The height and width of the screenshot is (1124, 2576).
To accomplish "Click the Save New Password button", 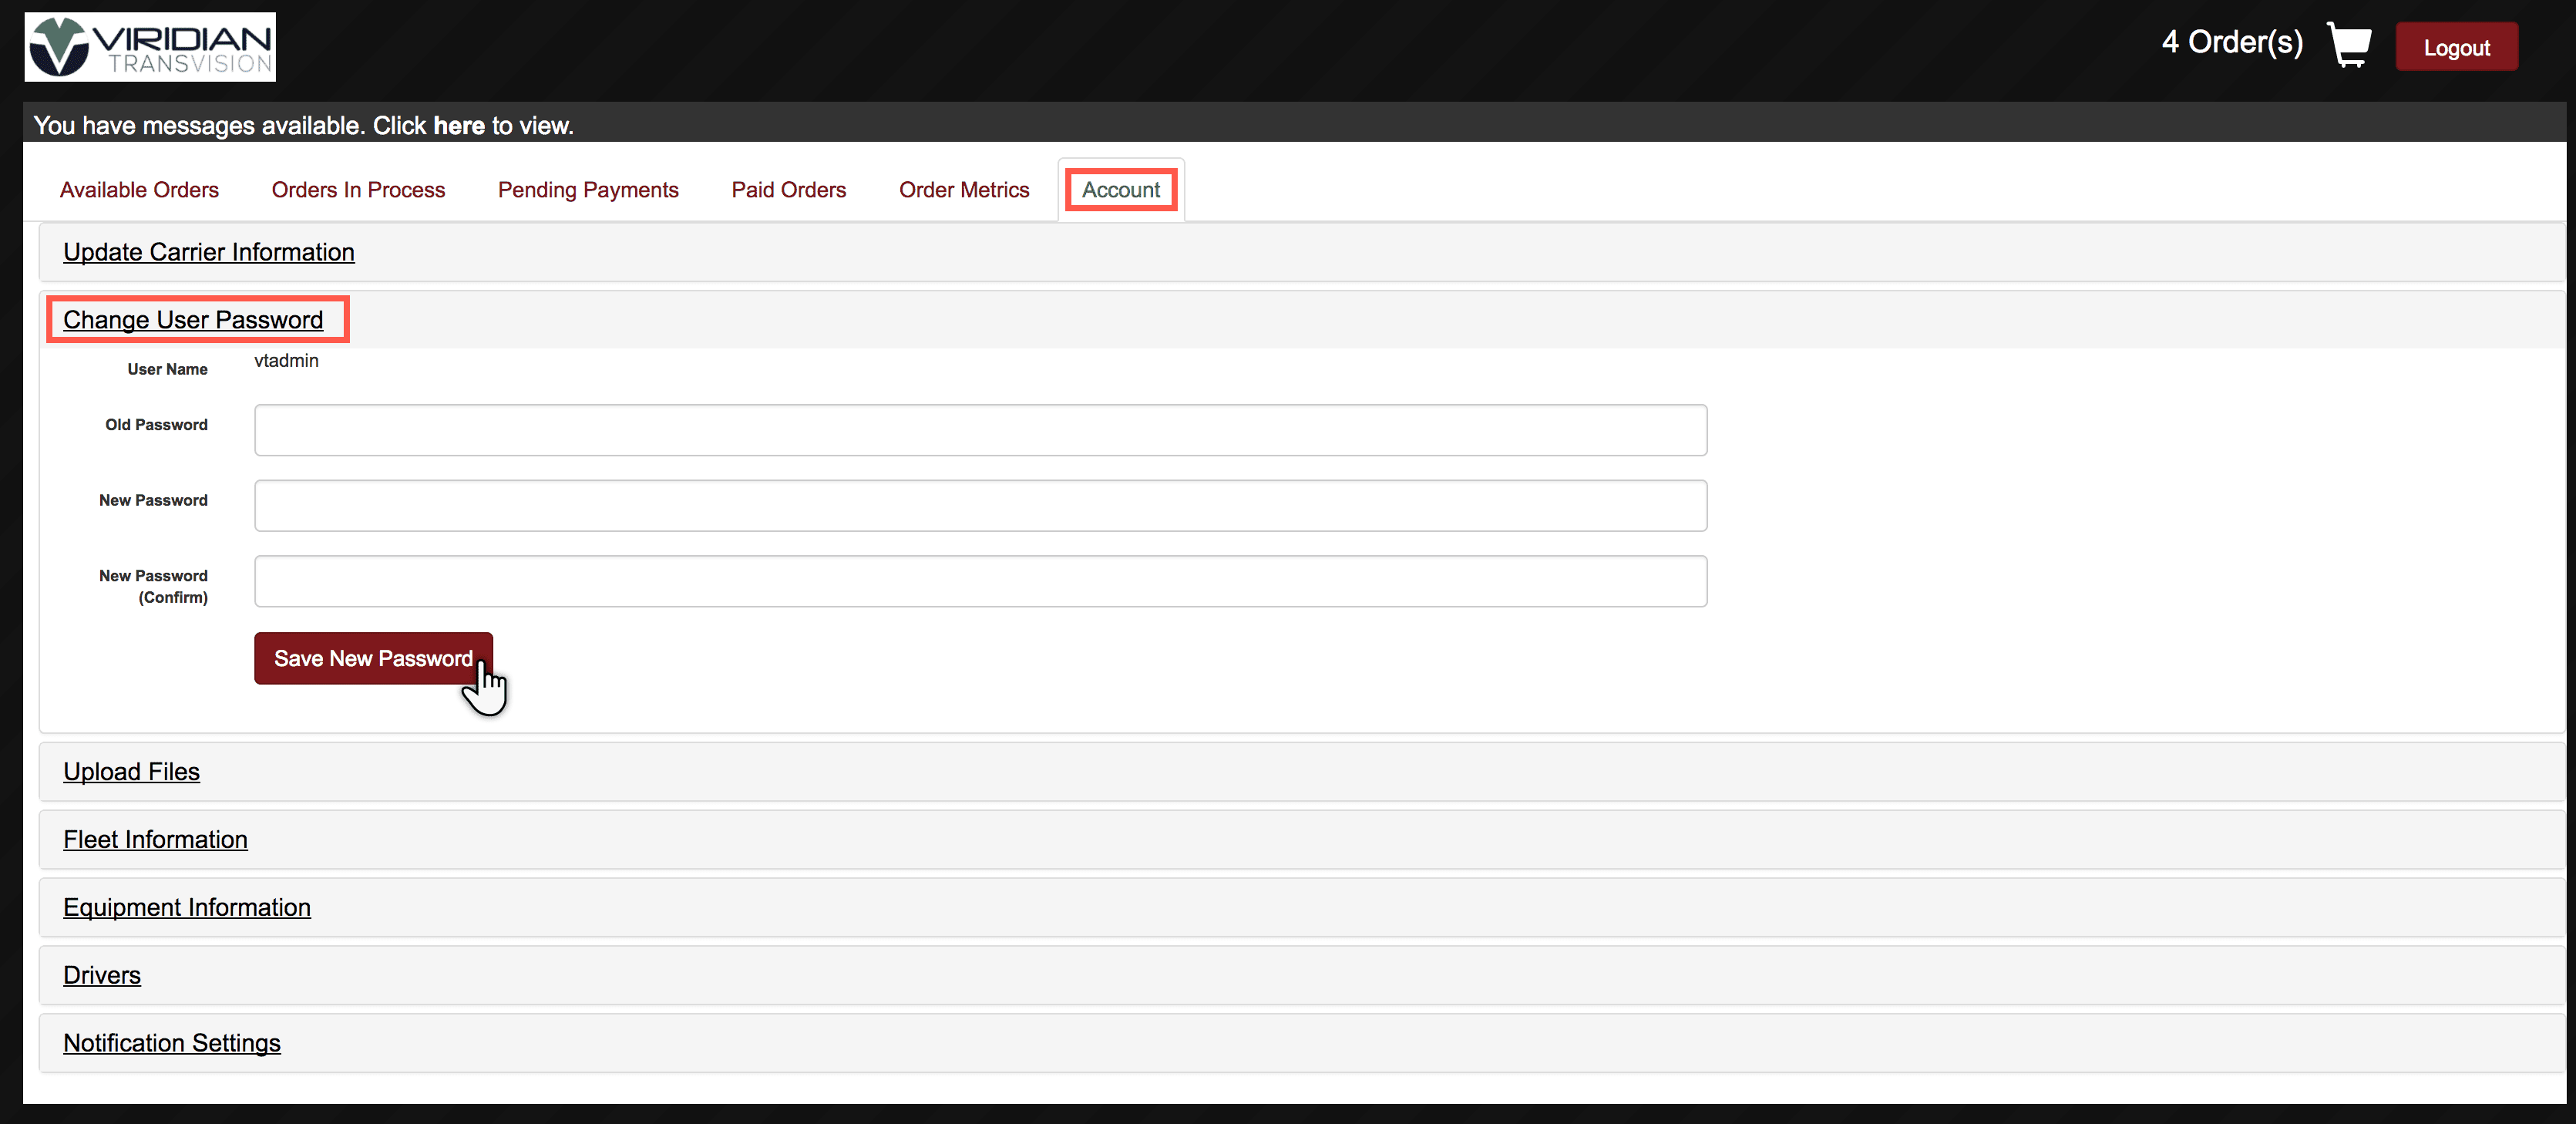I will click(x=372, y=658).
